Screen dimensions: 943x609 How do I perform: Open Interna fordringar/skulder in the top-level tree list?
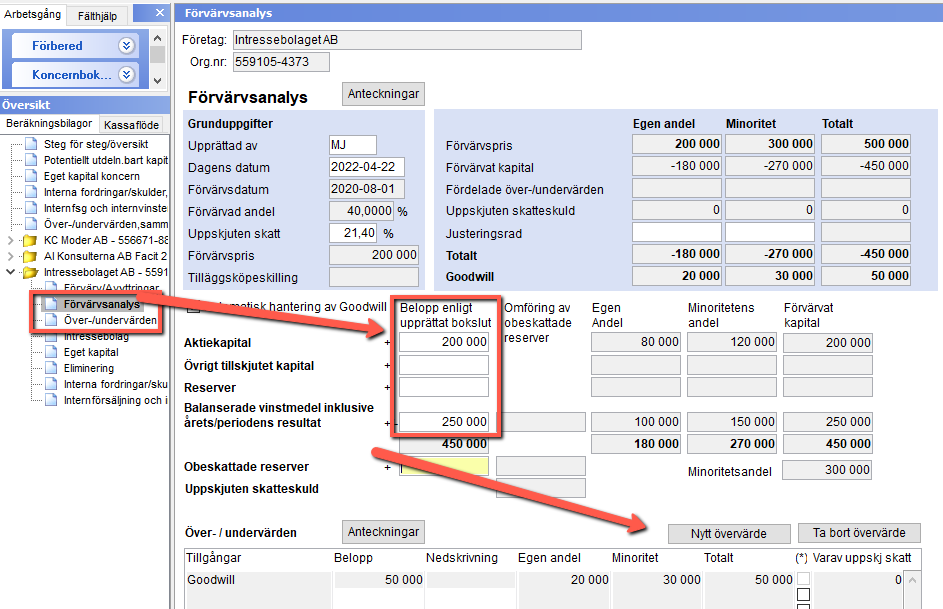105,192
